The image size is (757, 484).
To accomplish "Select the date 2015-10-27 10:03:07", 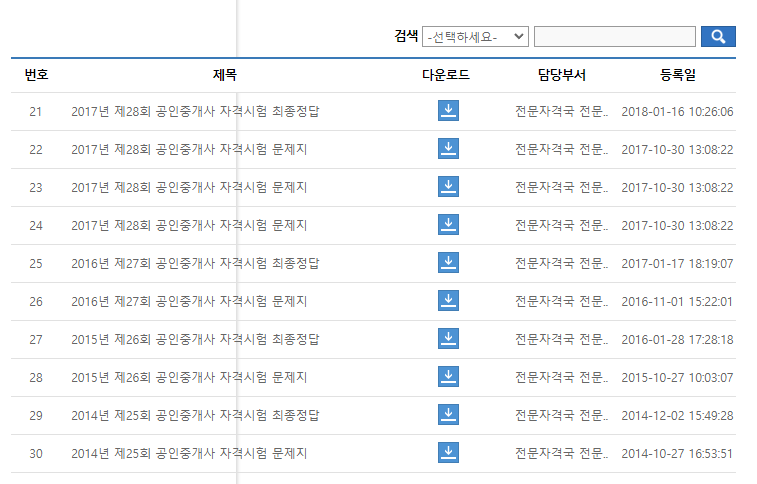I will tap(677, 378).
